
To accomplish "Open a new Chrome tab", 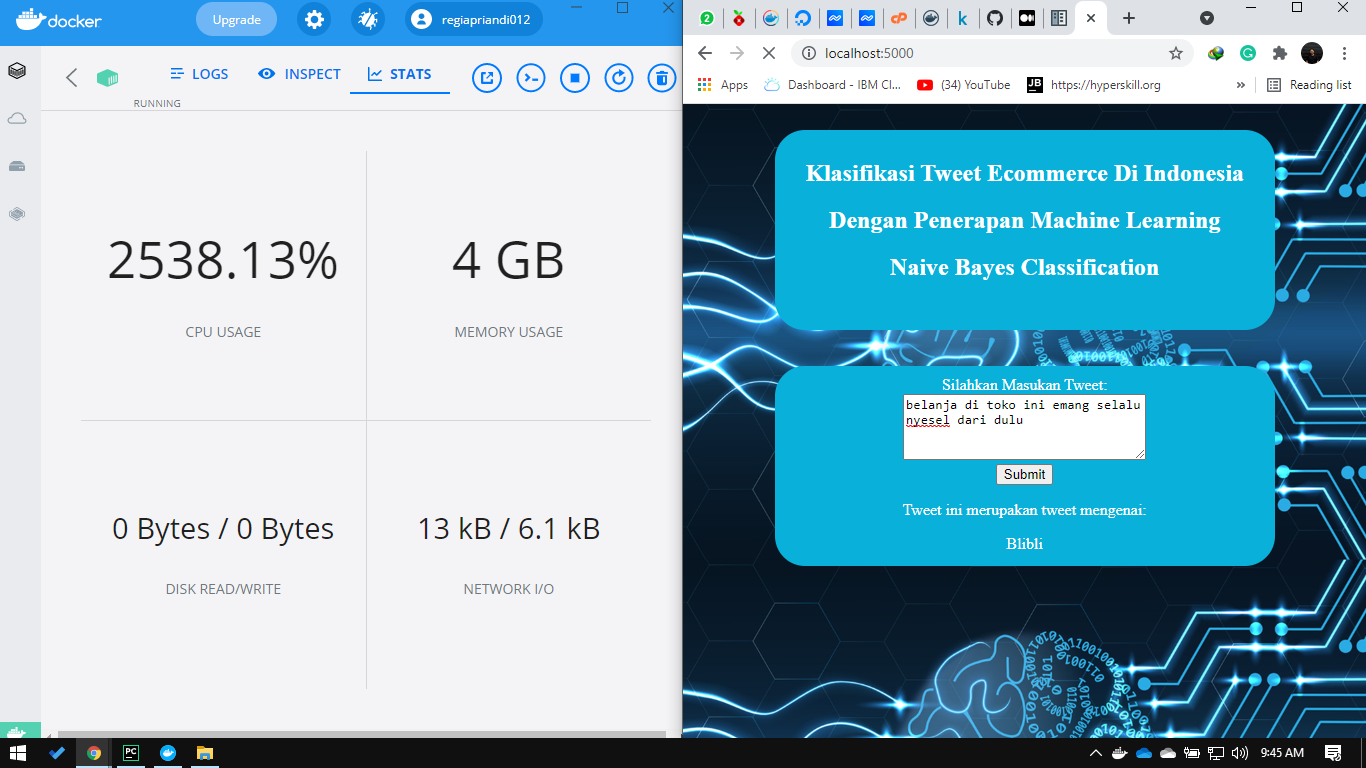I will point(1128,18).
